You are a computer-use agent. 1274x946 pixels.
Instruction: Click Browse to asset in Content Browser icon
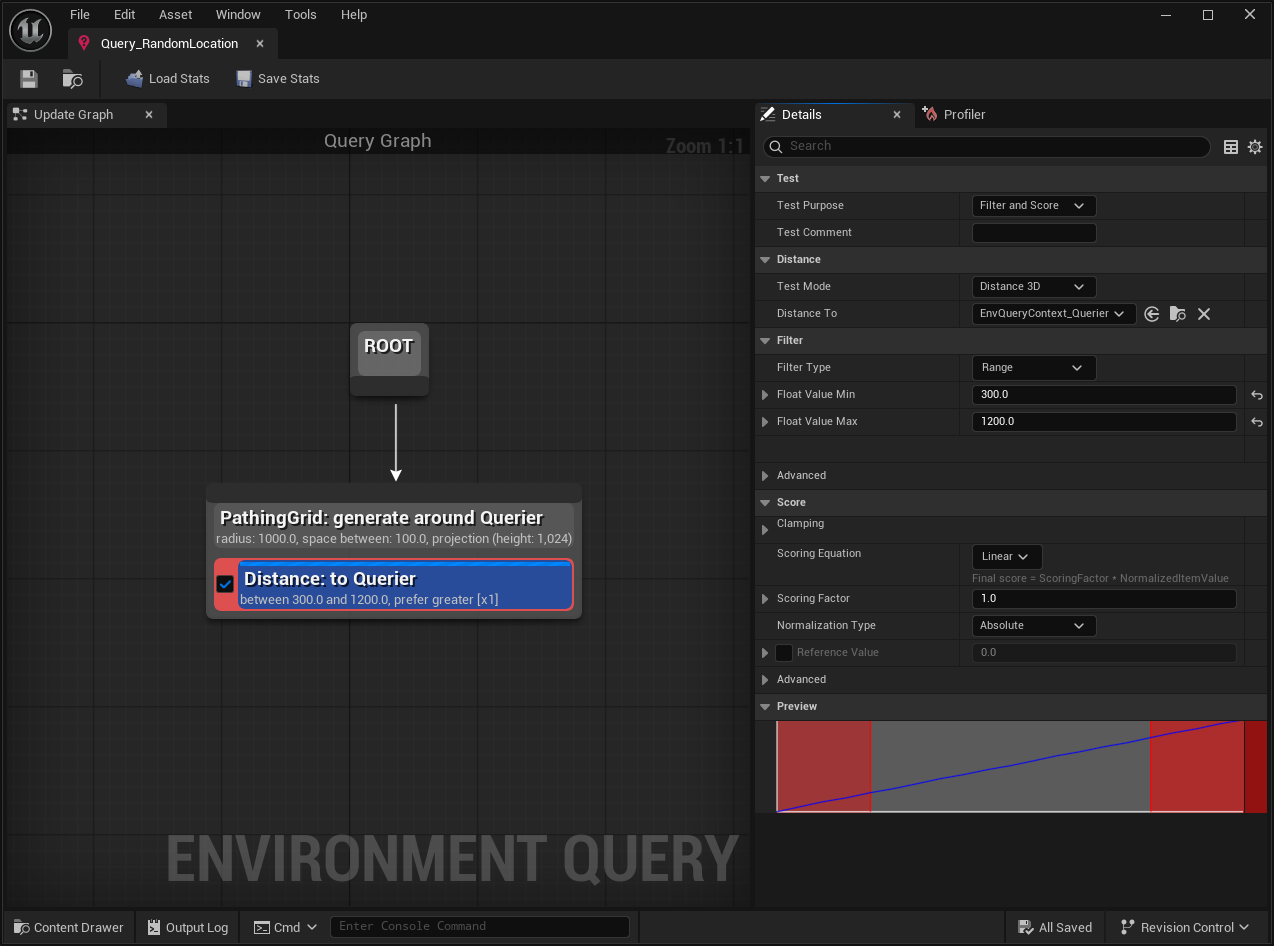tap(73, 79)
